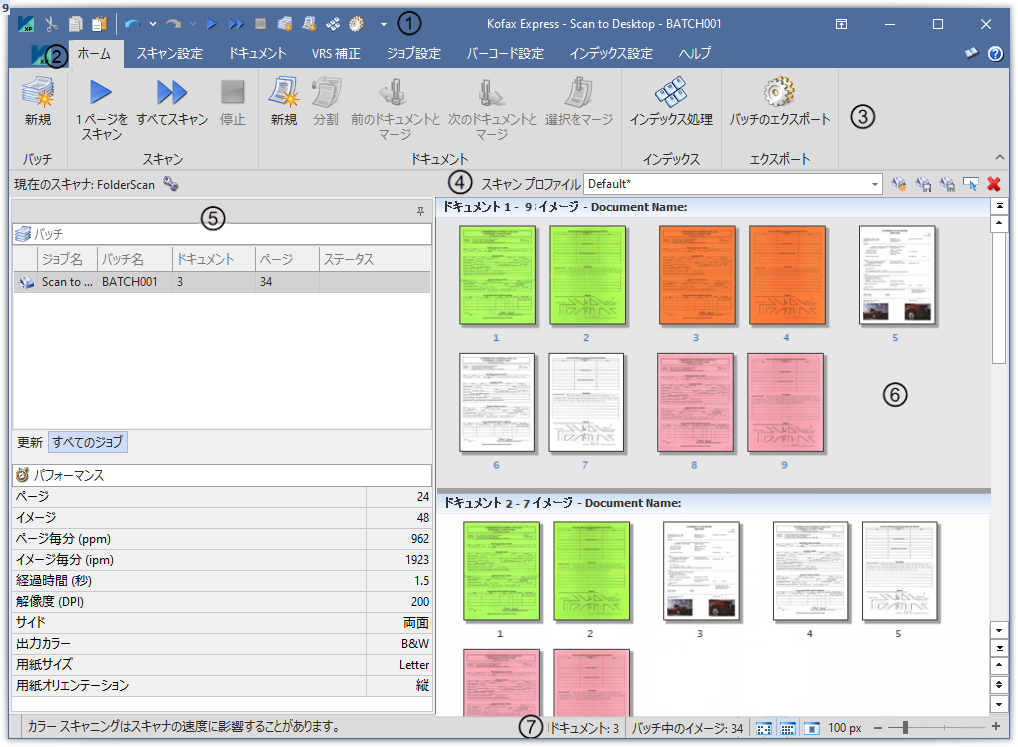
Task: Click the バッチのエクスポート gear icon
Action: coord(779,92)
